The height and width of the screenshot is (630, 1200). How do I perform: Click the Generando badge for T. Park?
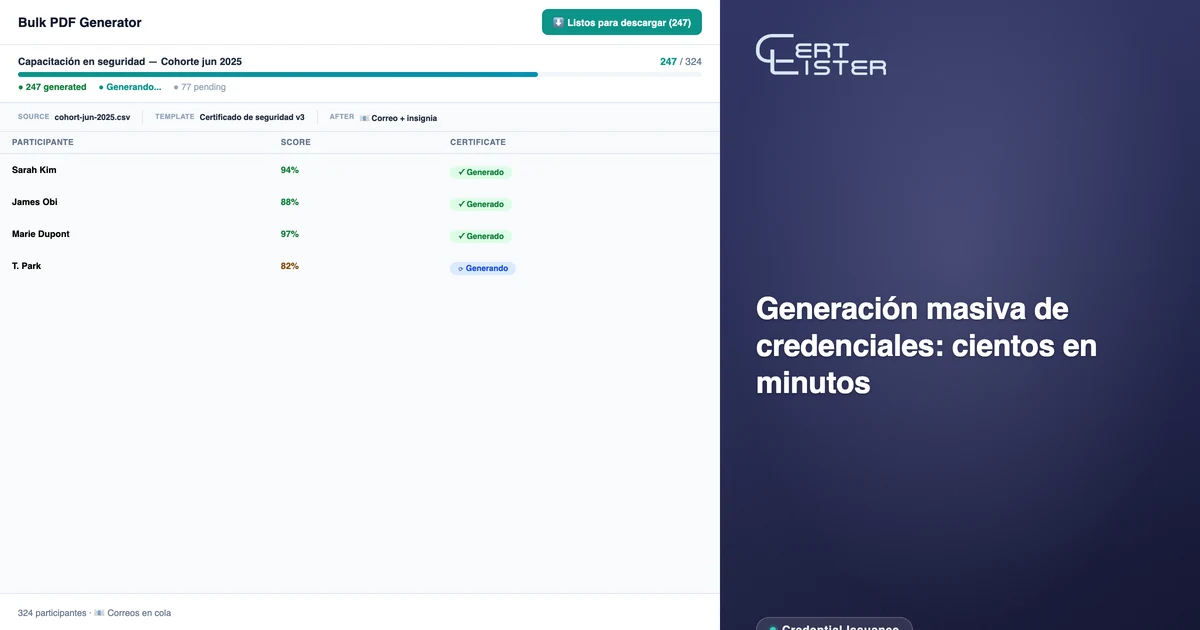483,268
